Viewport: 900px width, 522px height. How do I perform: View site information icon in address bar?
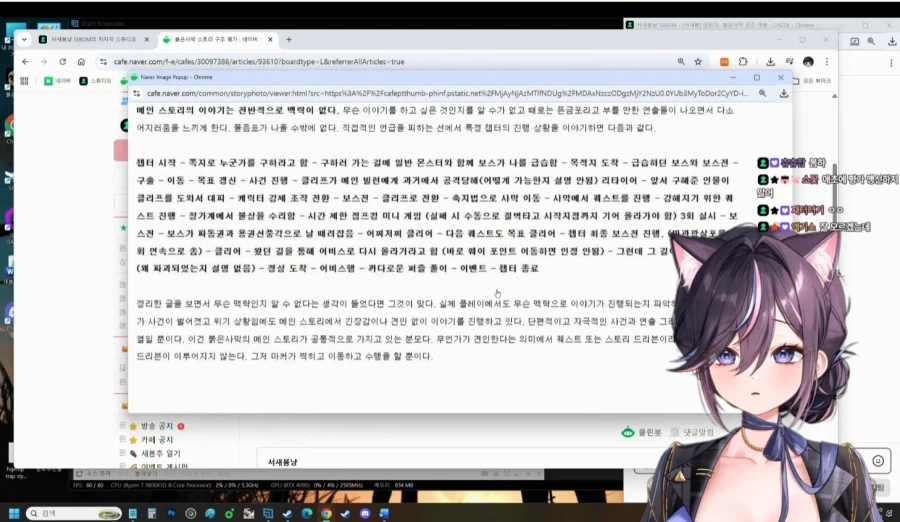click(x=103, y=61)
